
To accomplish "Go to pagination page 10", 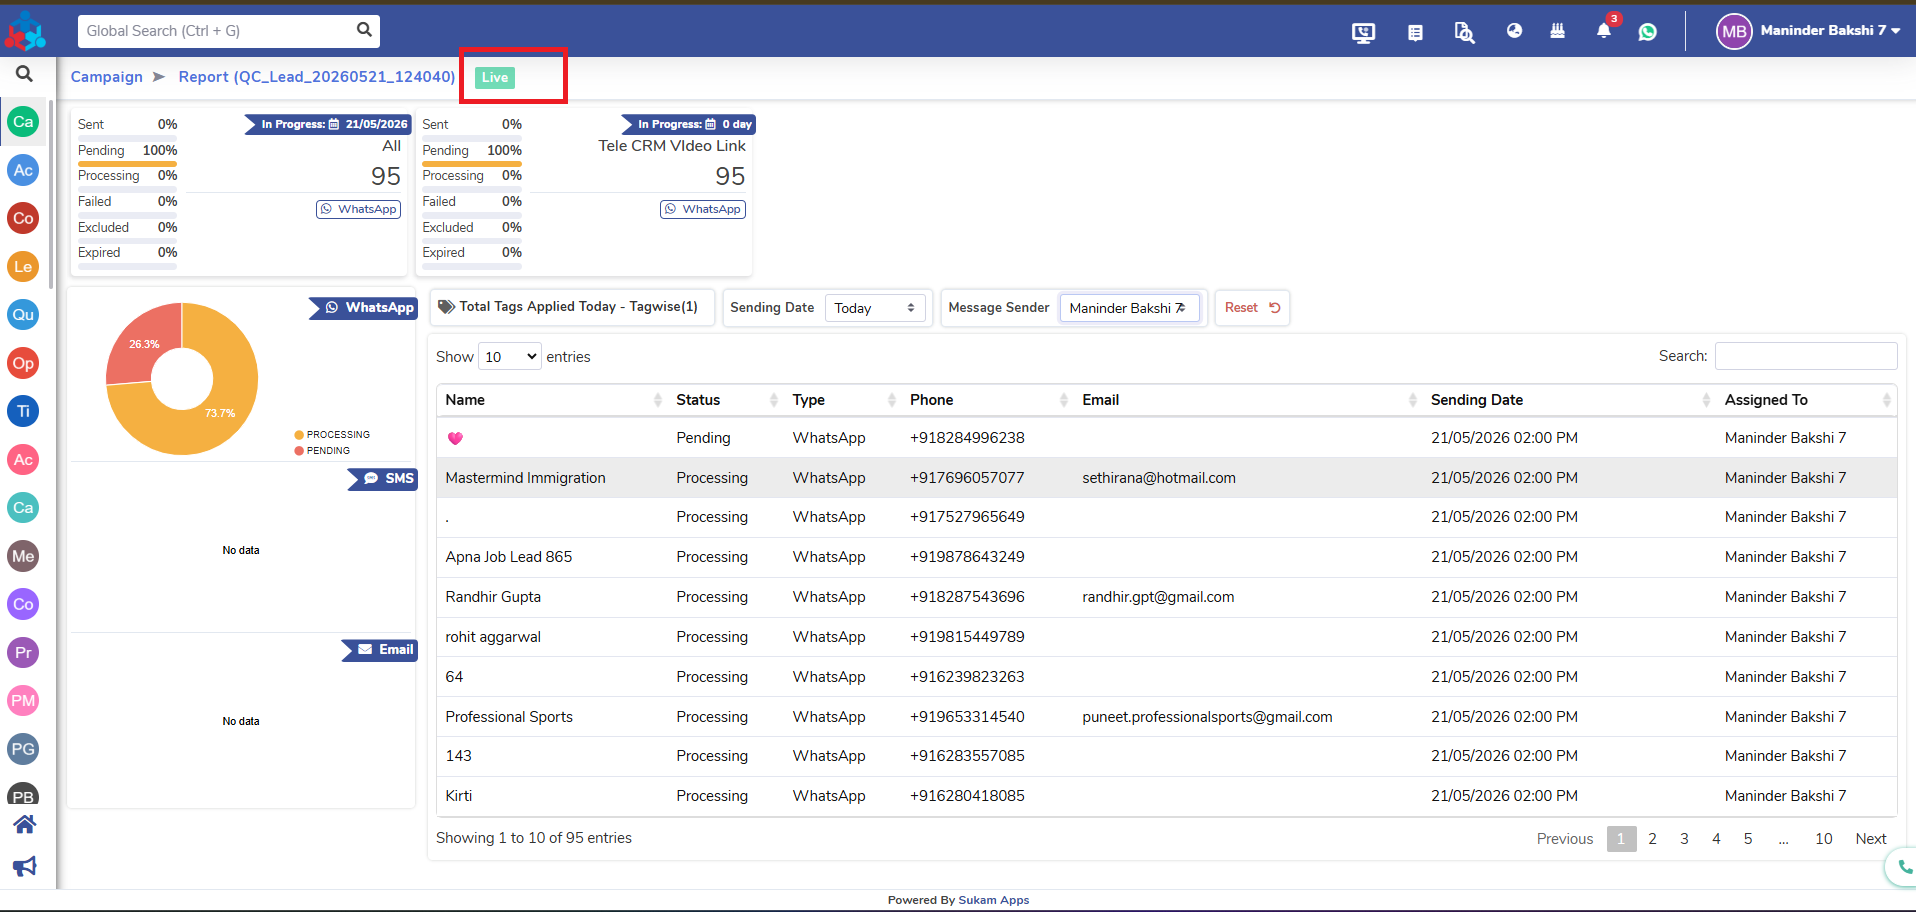I will tap(1824, 839).
